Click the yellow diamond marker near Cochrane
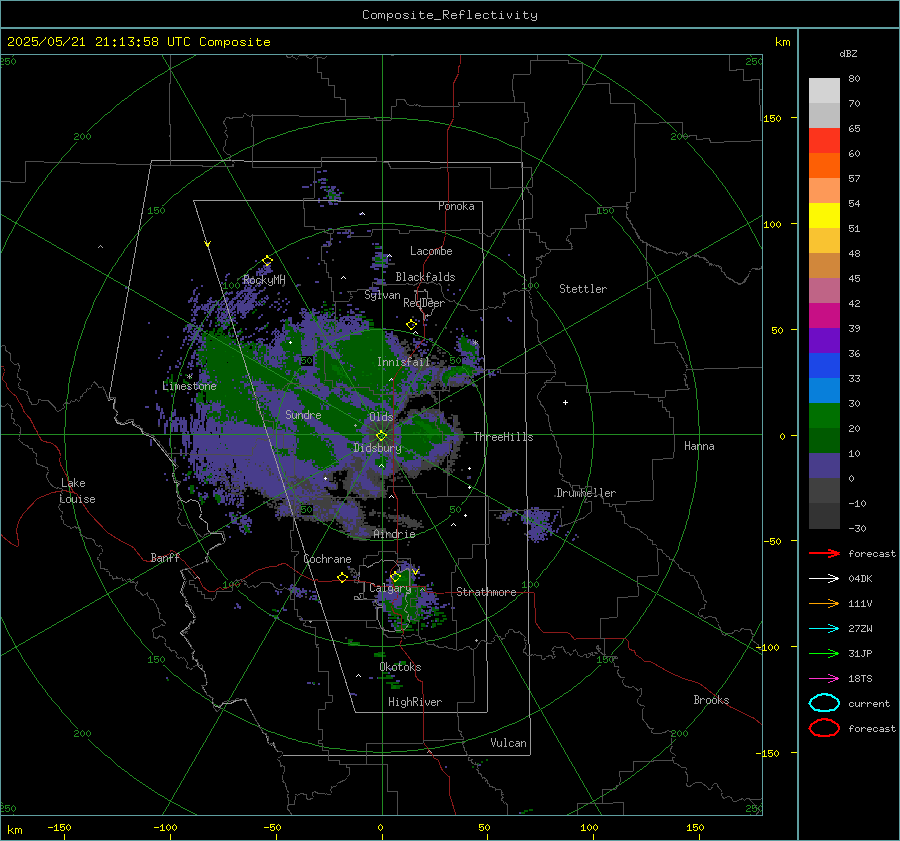 pyautogui.click(x=343, y=578)
